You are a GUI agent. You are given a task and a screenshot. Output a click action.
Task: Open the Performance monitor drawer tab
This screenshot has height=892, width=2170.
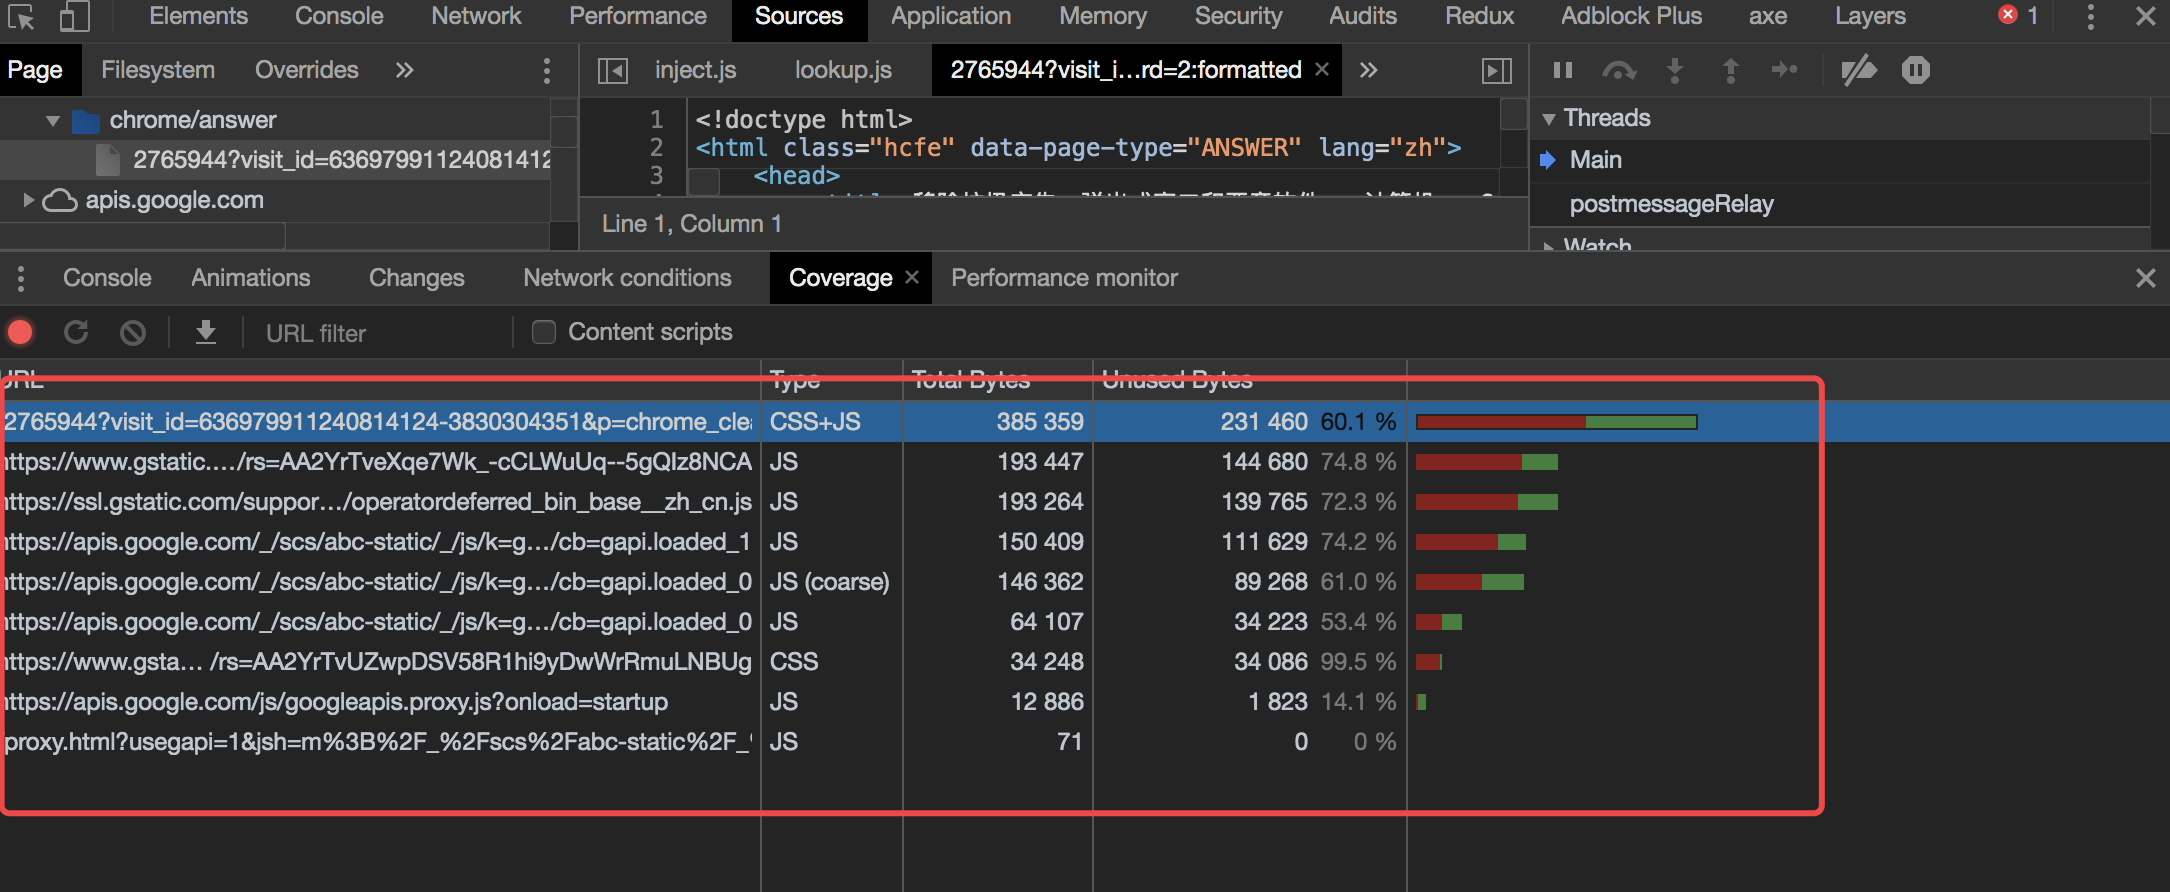coord(1064,278)
